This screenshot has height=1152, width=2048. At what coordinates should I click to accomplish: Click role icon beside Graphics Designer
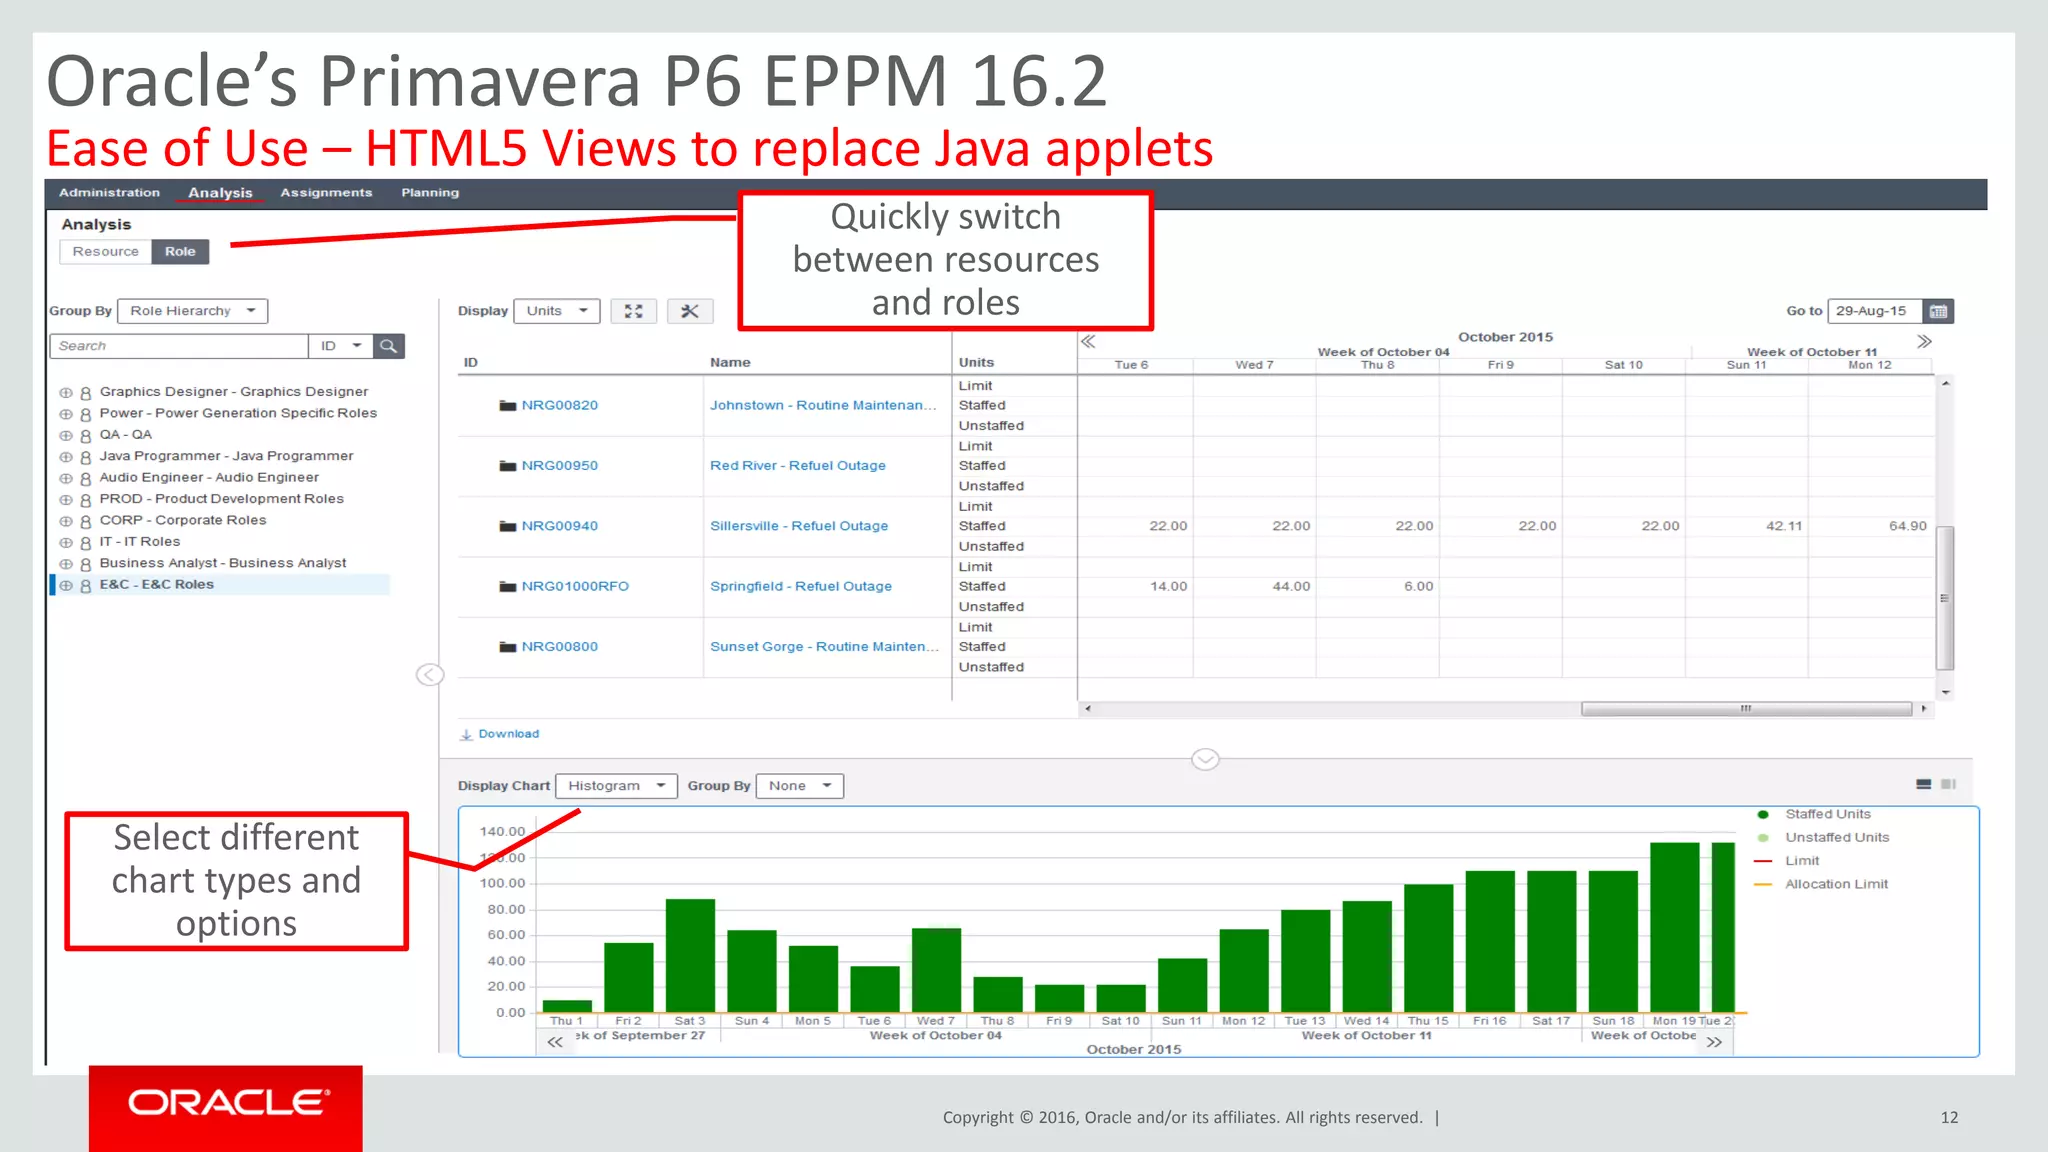coord(86,393)
